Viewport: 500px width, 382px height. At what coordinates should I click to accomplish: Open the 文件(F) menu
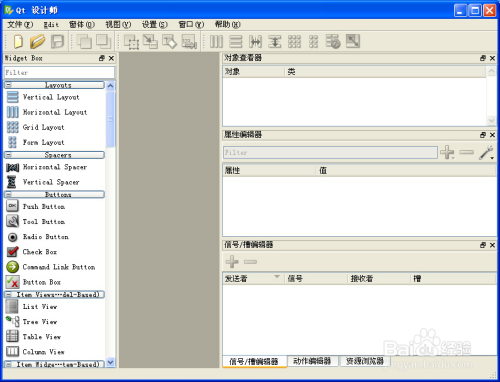coord(20,24)
